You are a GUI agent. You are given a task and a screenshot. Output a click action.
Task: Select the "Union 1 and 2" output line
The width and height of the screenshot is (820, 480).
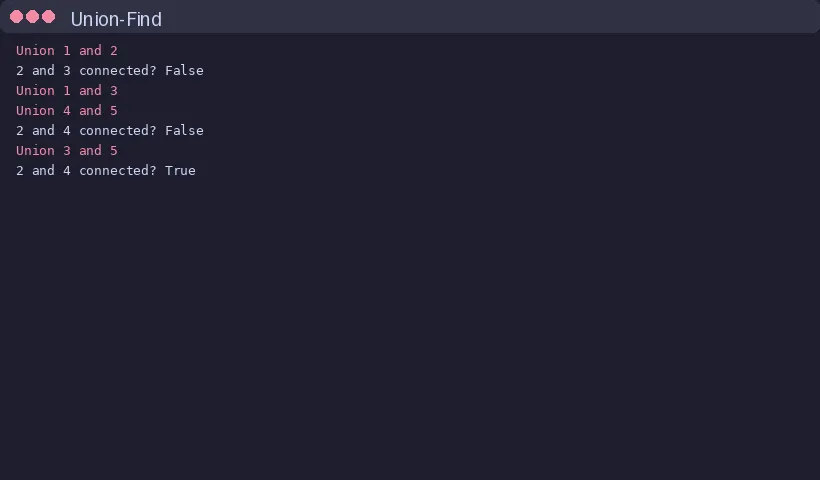click(66, 51)
